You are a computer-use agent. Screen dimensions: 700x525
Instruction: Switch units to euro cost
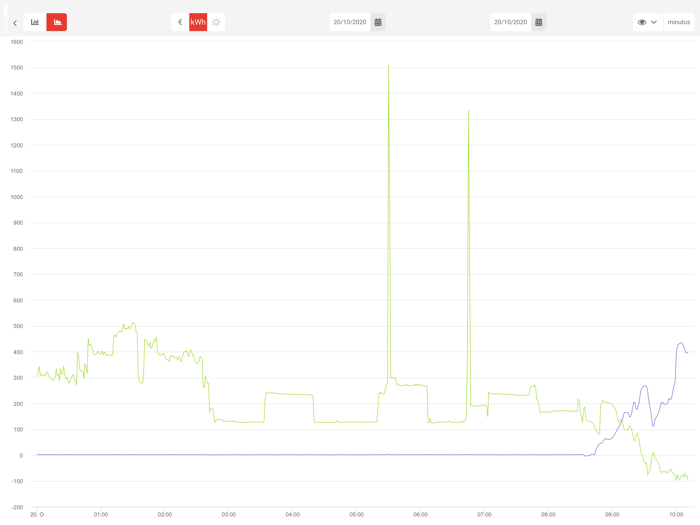(x=180, y=22)
